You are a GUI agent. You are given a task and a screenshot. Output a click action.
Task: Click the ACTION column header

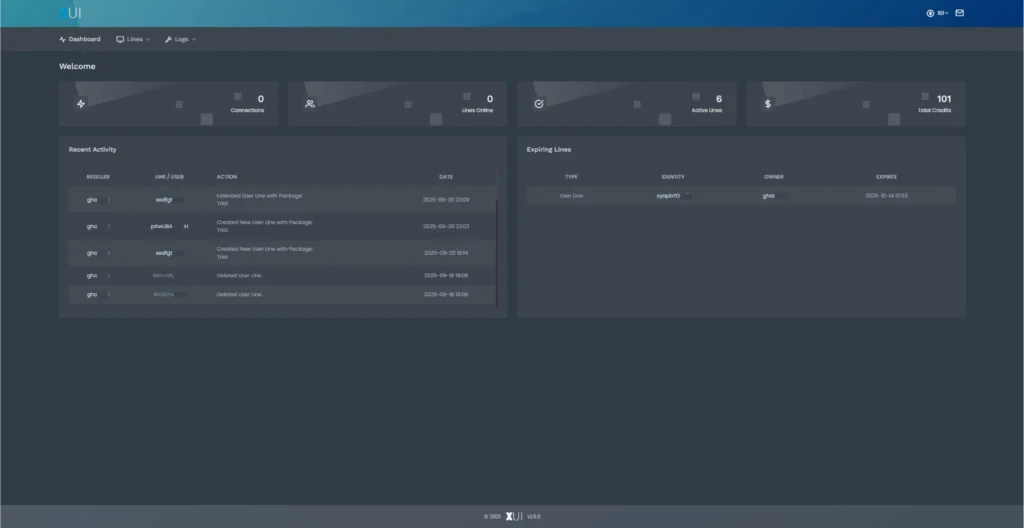point(227,177)
